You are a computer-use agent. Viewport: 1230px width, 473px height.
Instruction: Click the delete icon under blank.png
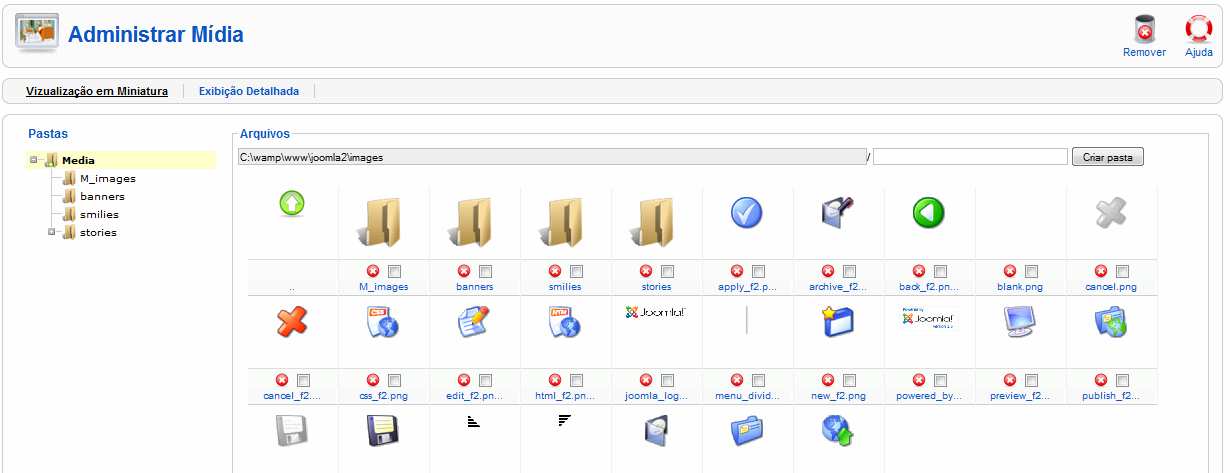click(x=1009, y=271)
